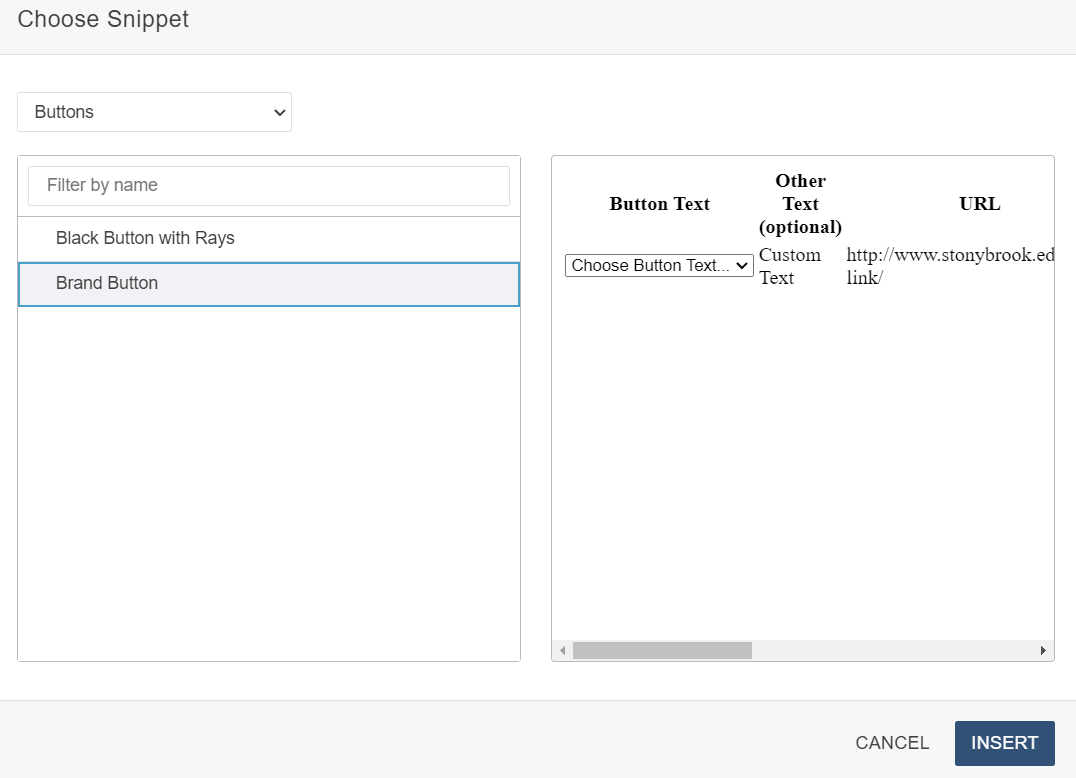Screen dimensions: 1076x778
Task: Click the Filter by name field
Action: 269,185
